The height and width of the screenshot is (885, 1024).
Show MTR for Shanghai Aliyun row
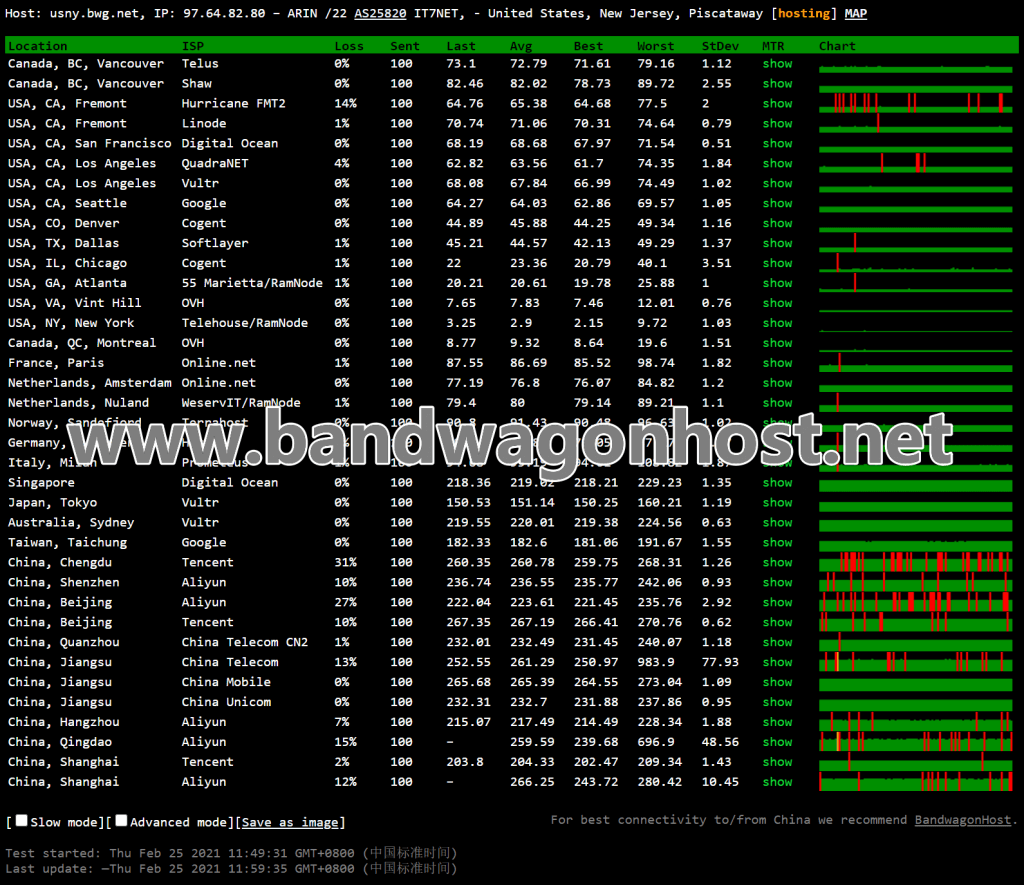point(777,781)
